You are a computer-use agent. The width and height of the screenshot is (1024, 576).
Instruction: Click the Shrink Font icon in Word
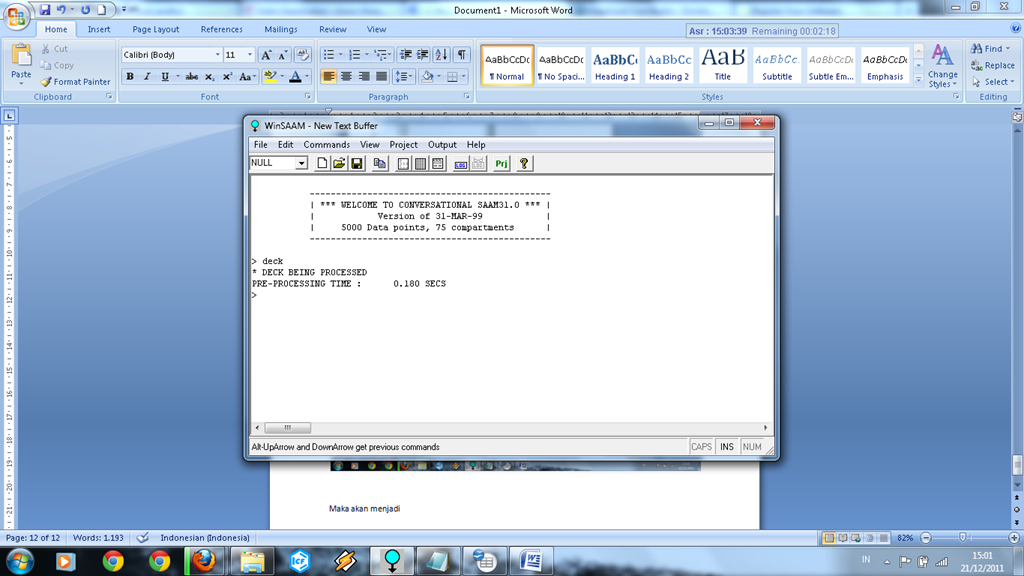pos(283,55)
